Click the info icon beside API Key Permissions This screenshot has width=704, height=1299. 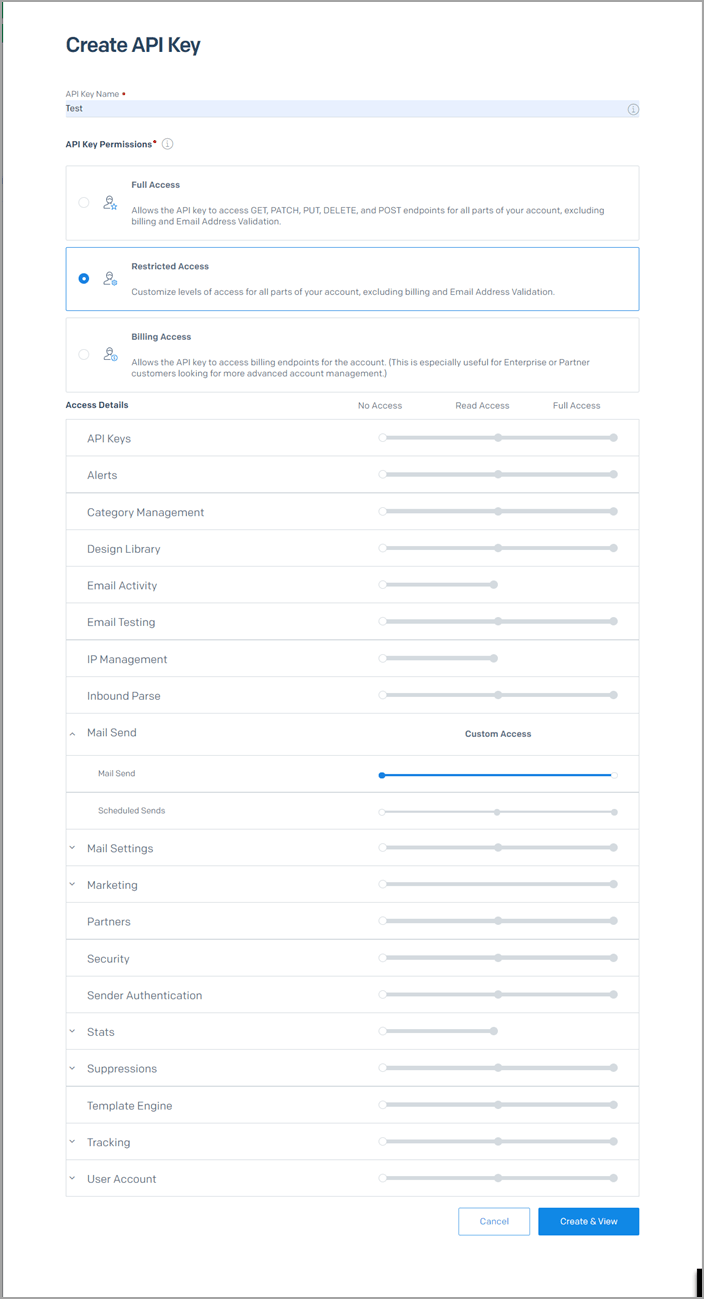click(168, 144)
